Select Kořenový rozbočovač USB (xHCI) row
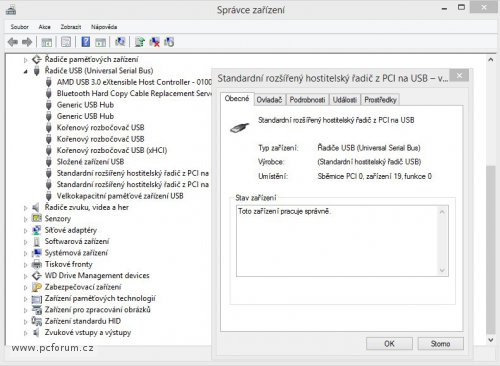The image size is (500, 366). pyautogui.click(x=112, y=150)
